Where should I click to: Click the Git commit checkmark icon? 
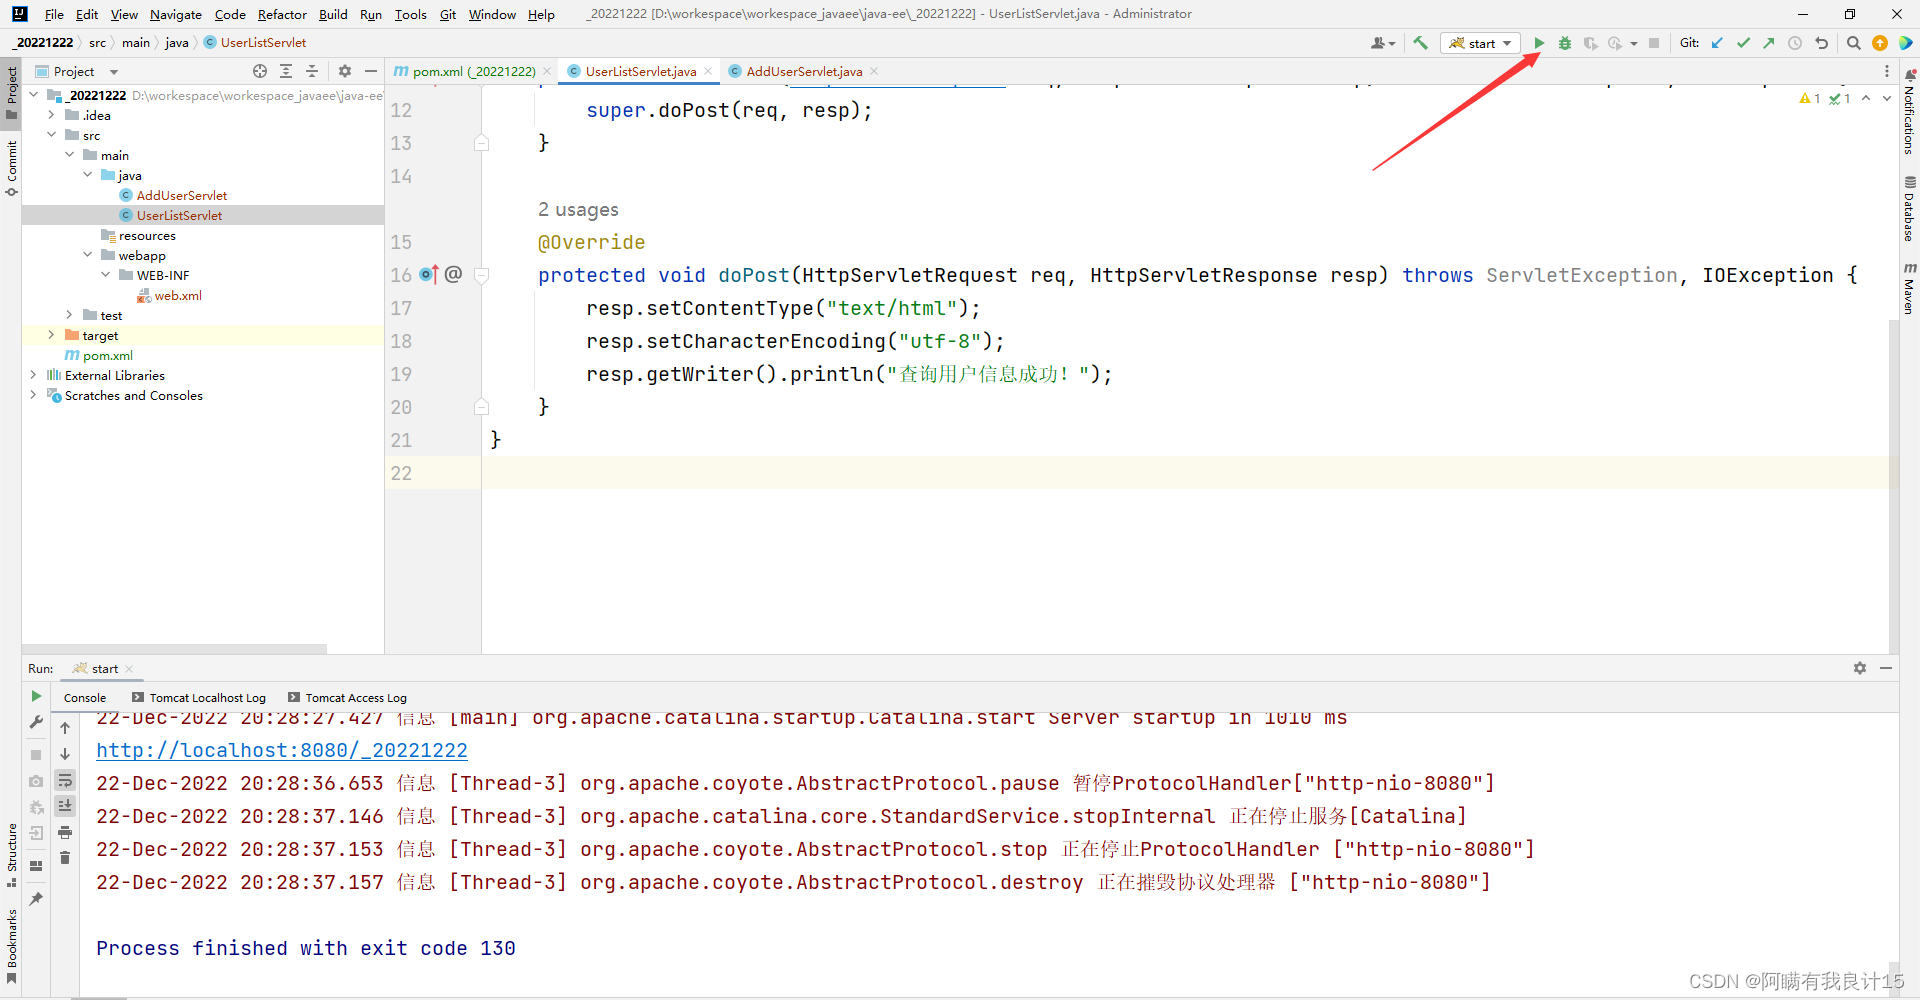(1743, 43)
